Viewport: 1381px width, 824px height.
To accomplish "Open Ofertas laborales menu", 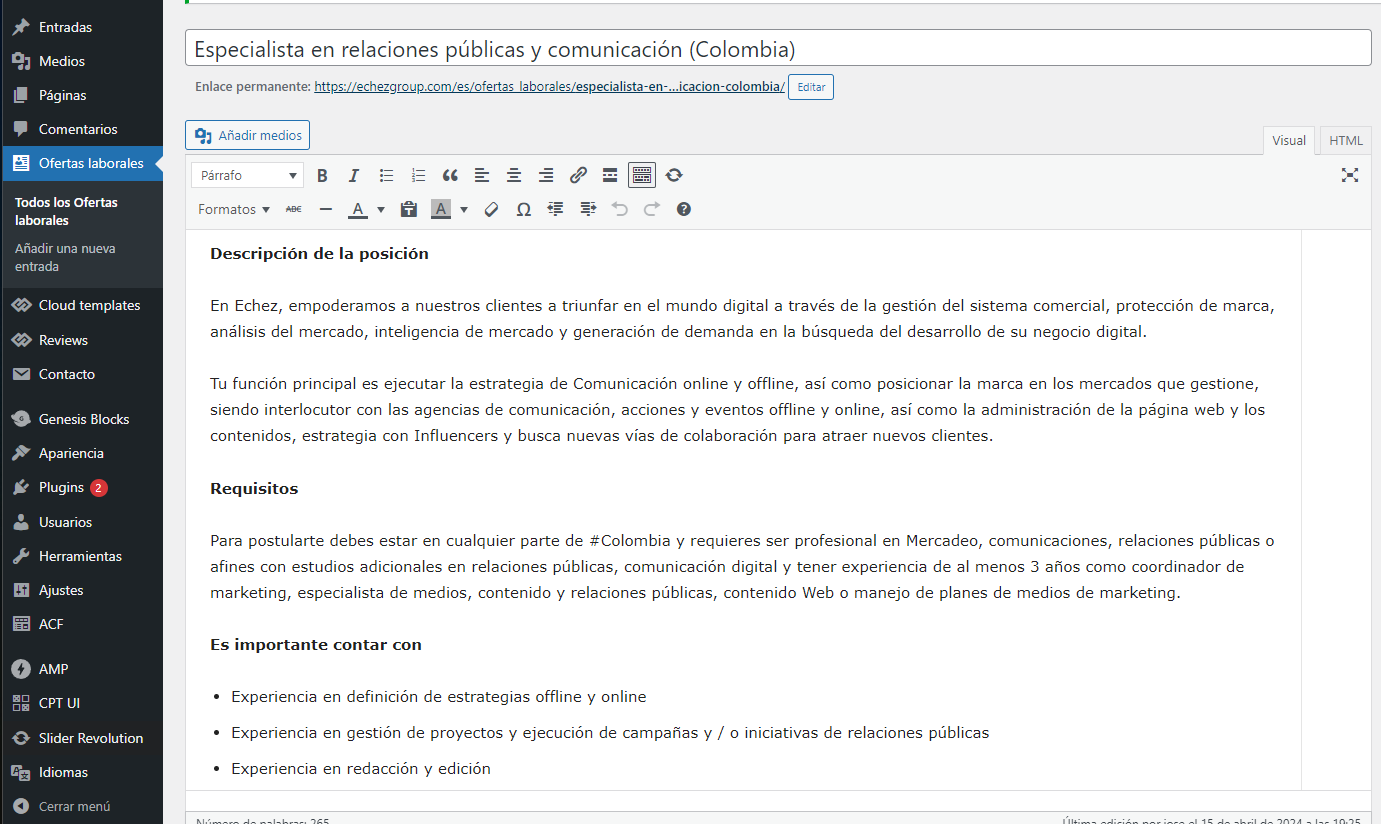I will pyautogui.click(x=81, y=163).
